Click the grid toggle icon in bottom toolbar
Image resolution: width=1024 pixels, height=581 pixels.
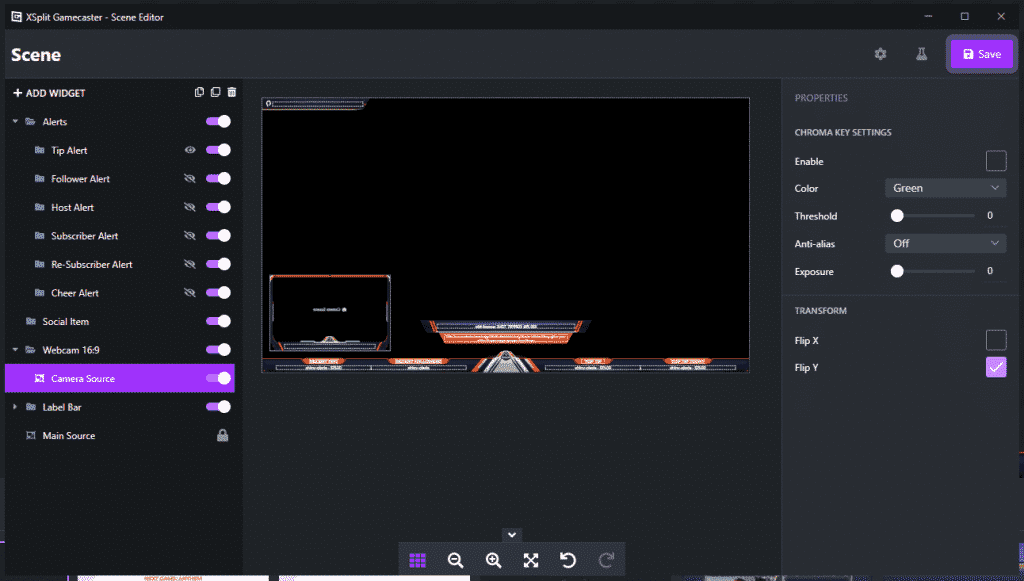pyautogui.click(x=418, y=560)
